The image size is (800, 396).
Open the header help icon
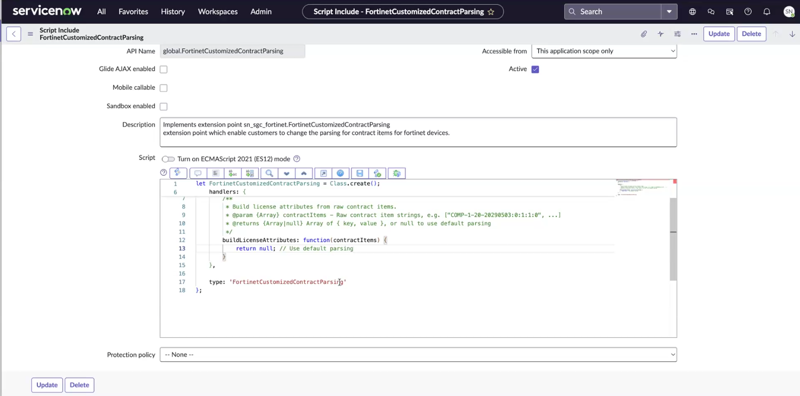coord(748,12)
